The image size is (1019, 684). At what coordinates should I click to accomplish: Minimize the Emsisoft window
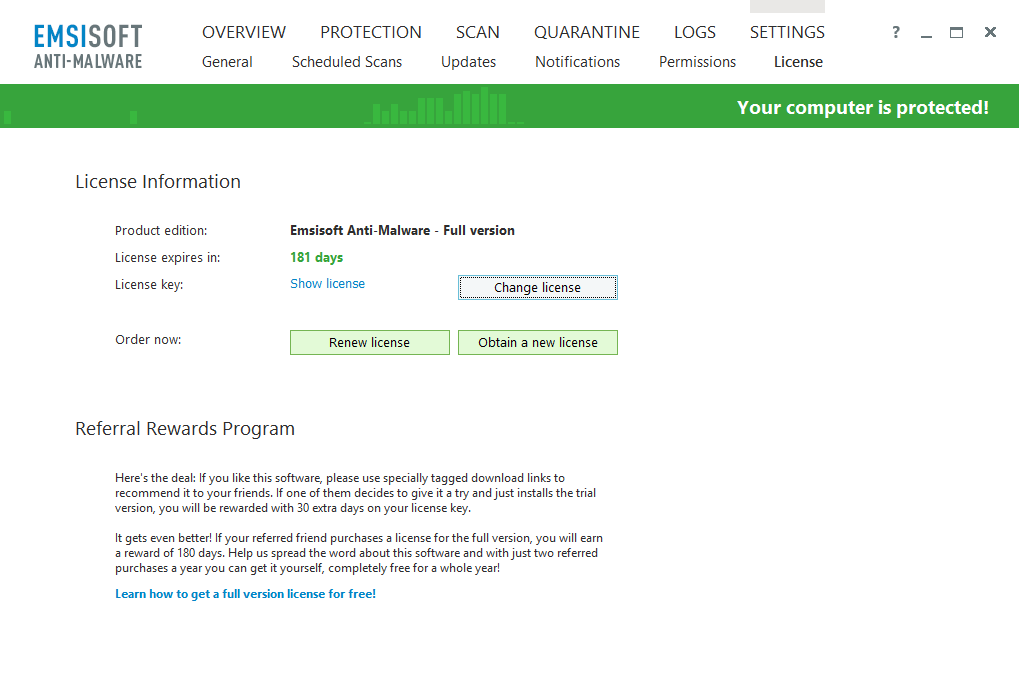pyautogui.click(x=927, y=34)
